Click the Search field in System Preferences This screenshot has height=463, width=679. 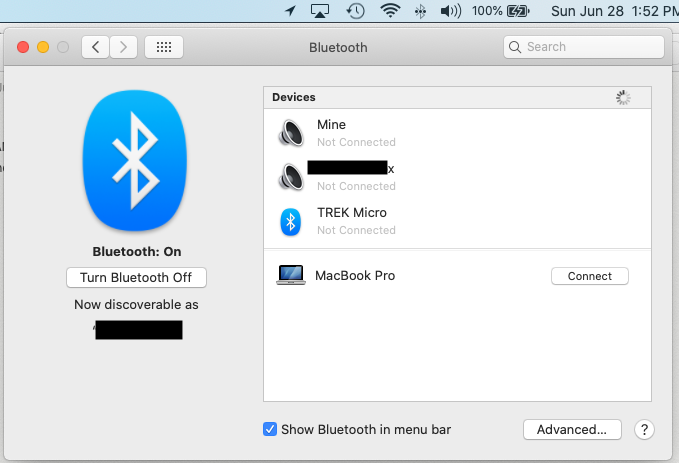[x=583, y=47]
